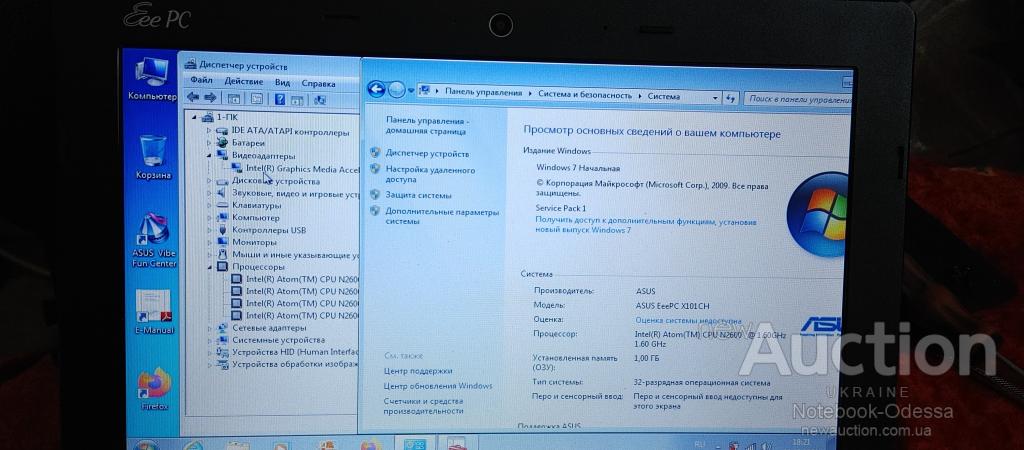Open Защита системы link
The height and width of the screenshot is (450, 1024).
click(x=418, y=195)
